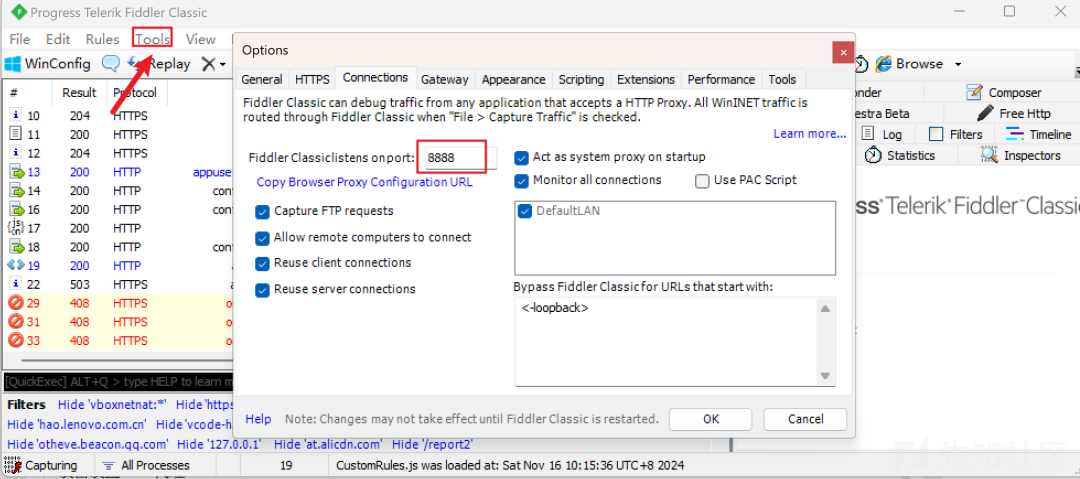Viewport: 1080px width, 479px height.
Task: Click the listen port field showing 8888
Action: (x=459, y=158)
